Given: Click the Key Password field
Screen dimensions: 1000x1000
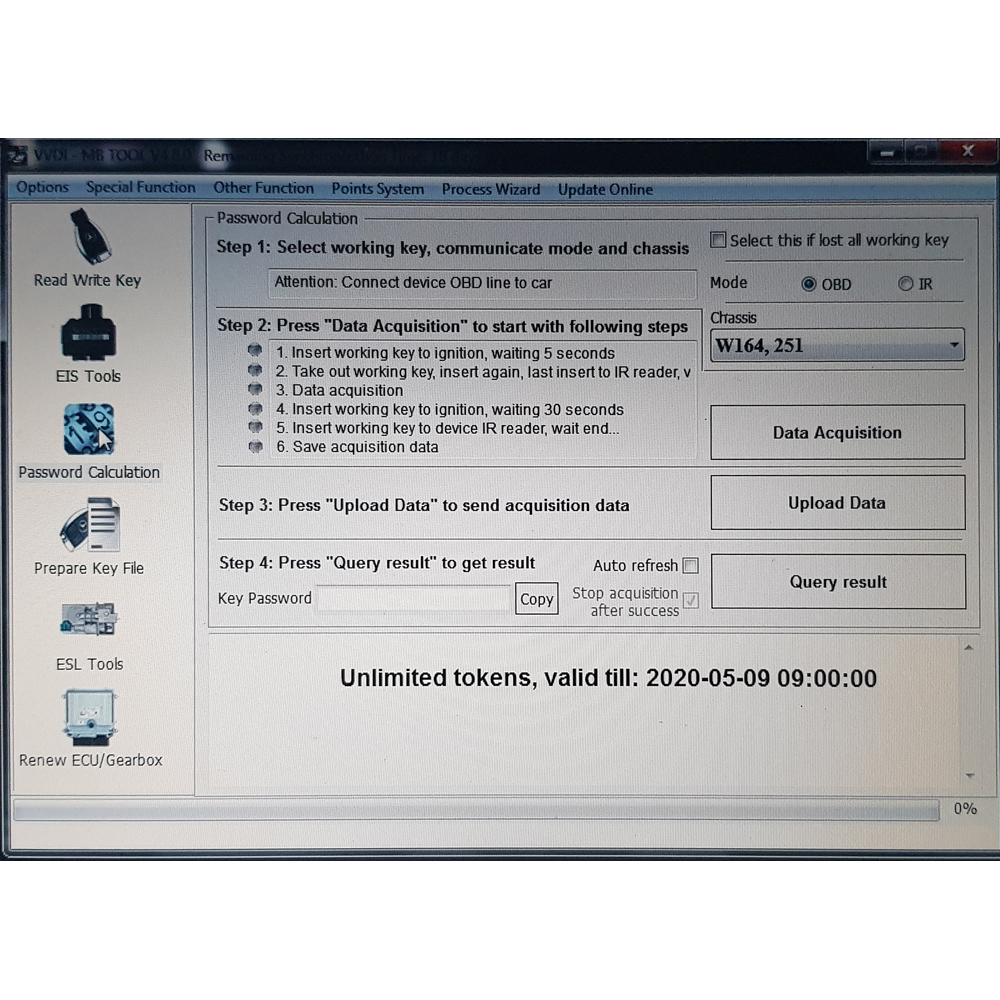Looking at the screenshot, I should 413,598.
